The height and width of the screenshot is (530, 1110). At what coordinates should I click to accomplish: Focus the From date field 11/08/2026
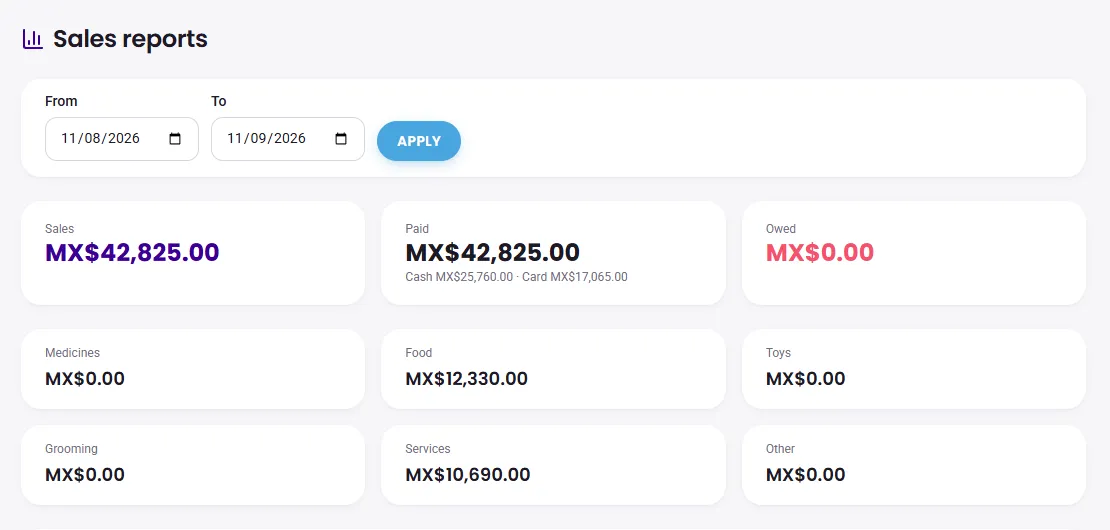pos(122,139)
